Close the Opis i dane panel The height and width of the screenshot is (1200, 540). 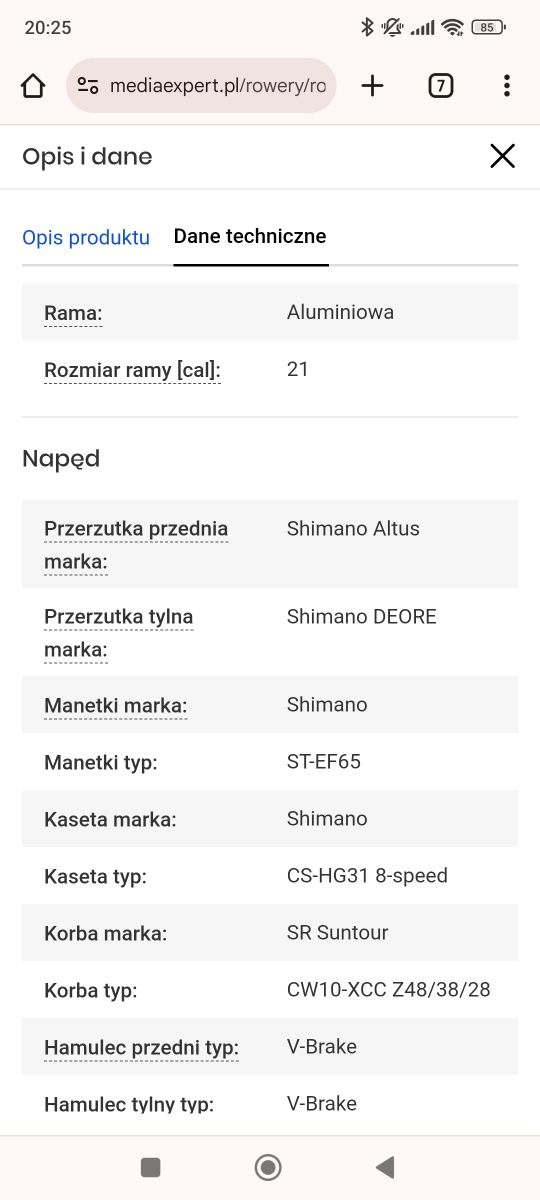[502, 156]
